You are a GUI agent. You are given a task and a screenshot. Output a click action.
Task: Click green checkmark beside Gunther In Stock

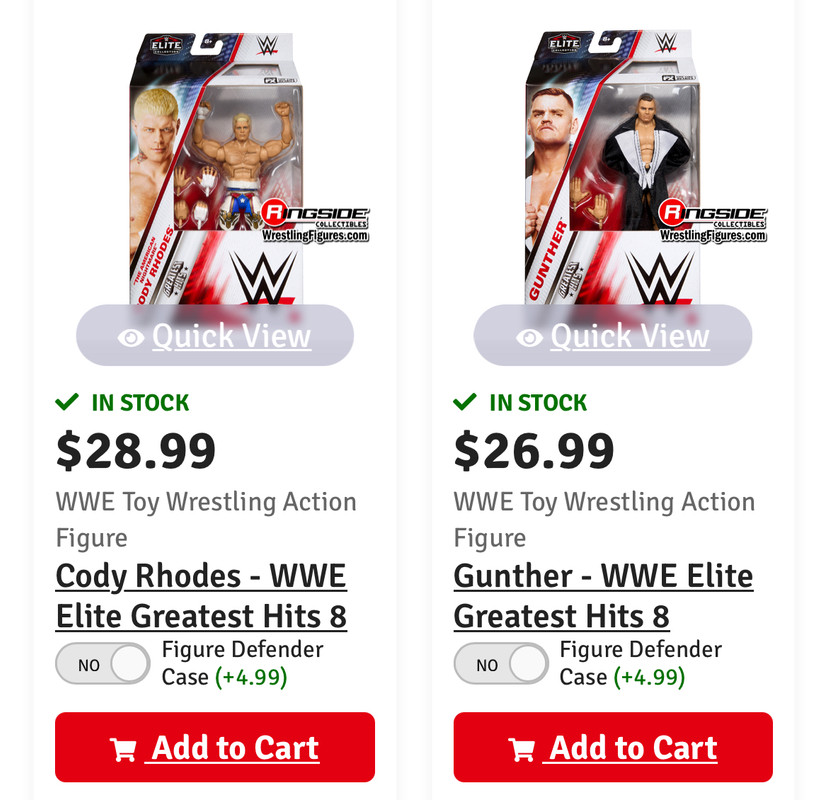pyautogui.click(x=465, y=402)
